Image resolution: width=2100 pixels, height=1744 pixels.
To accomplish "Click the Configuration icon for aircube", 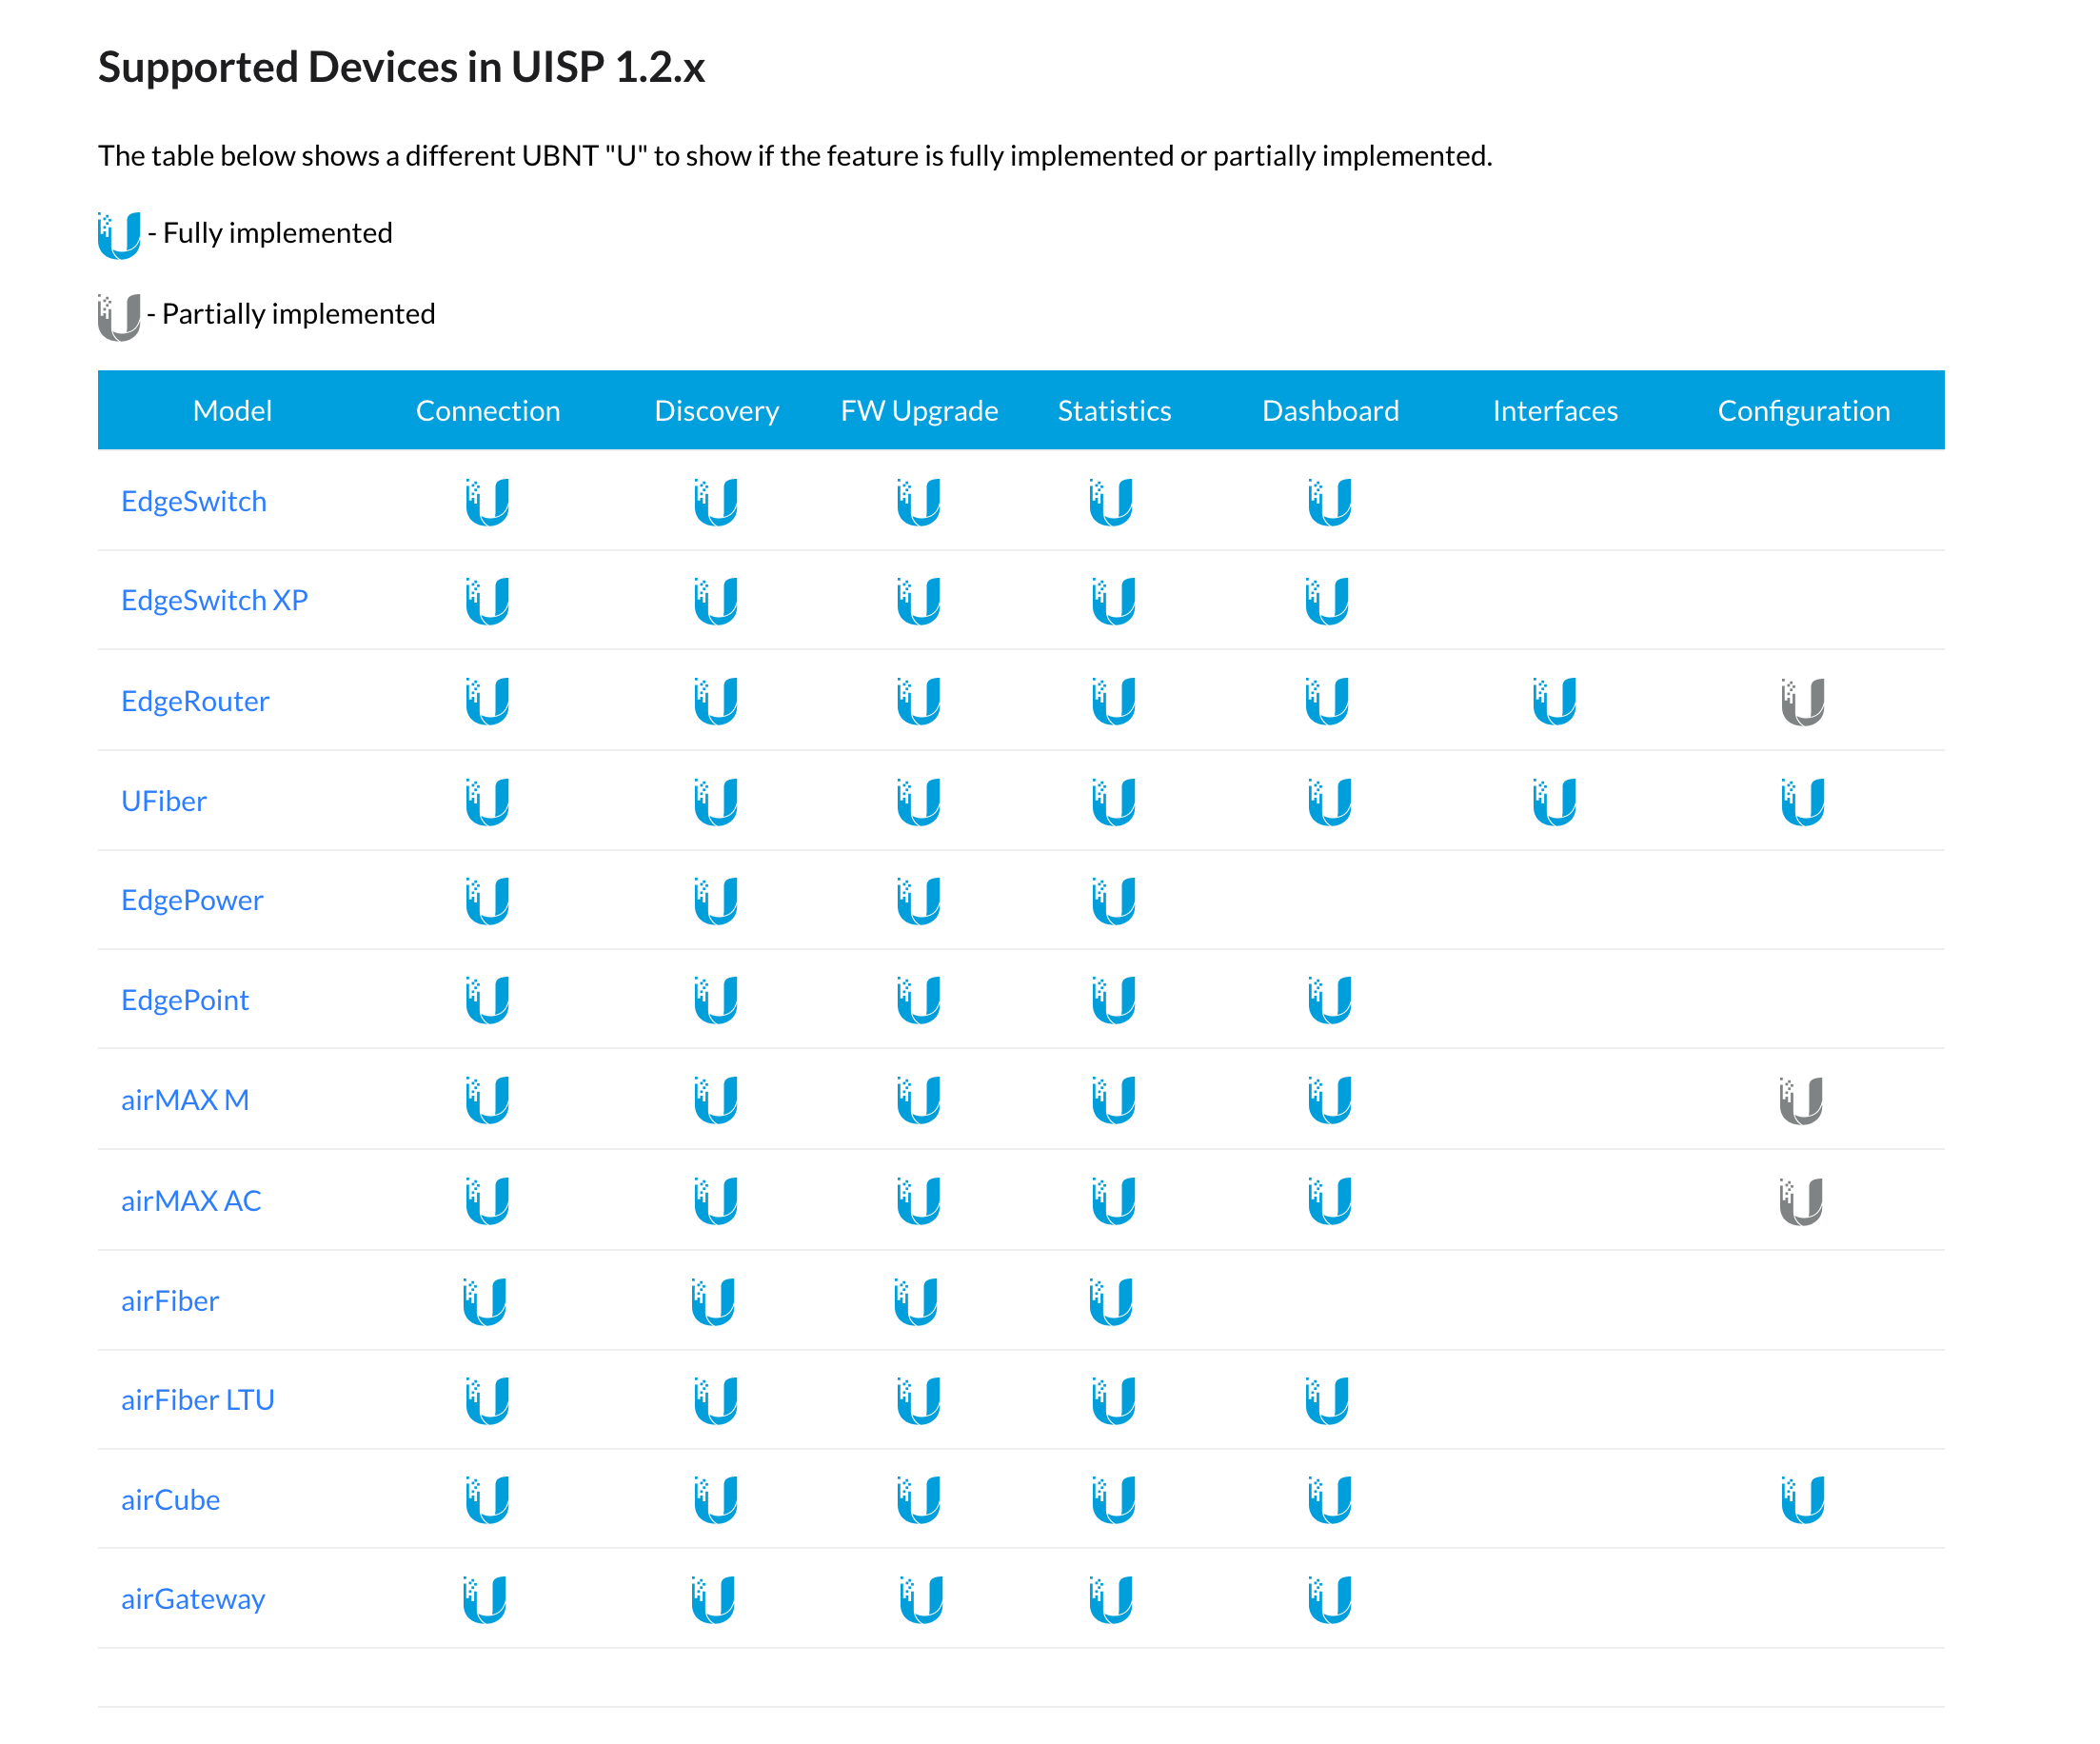I will click(x=1803, y=1501).
